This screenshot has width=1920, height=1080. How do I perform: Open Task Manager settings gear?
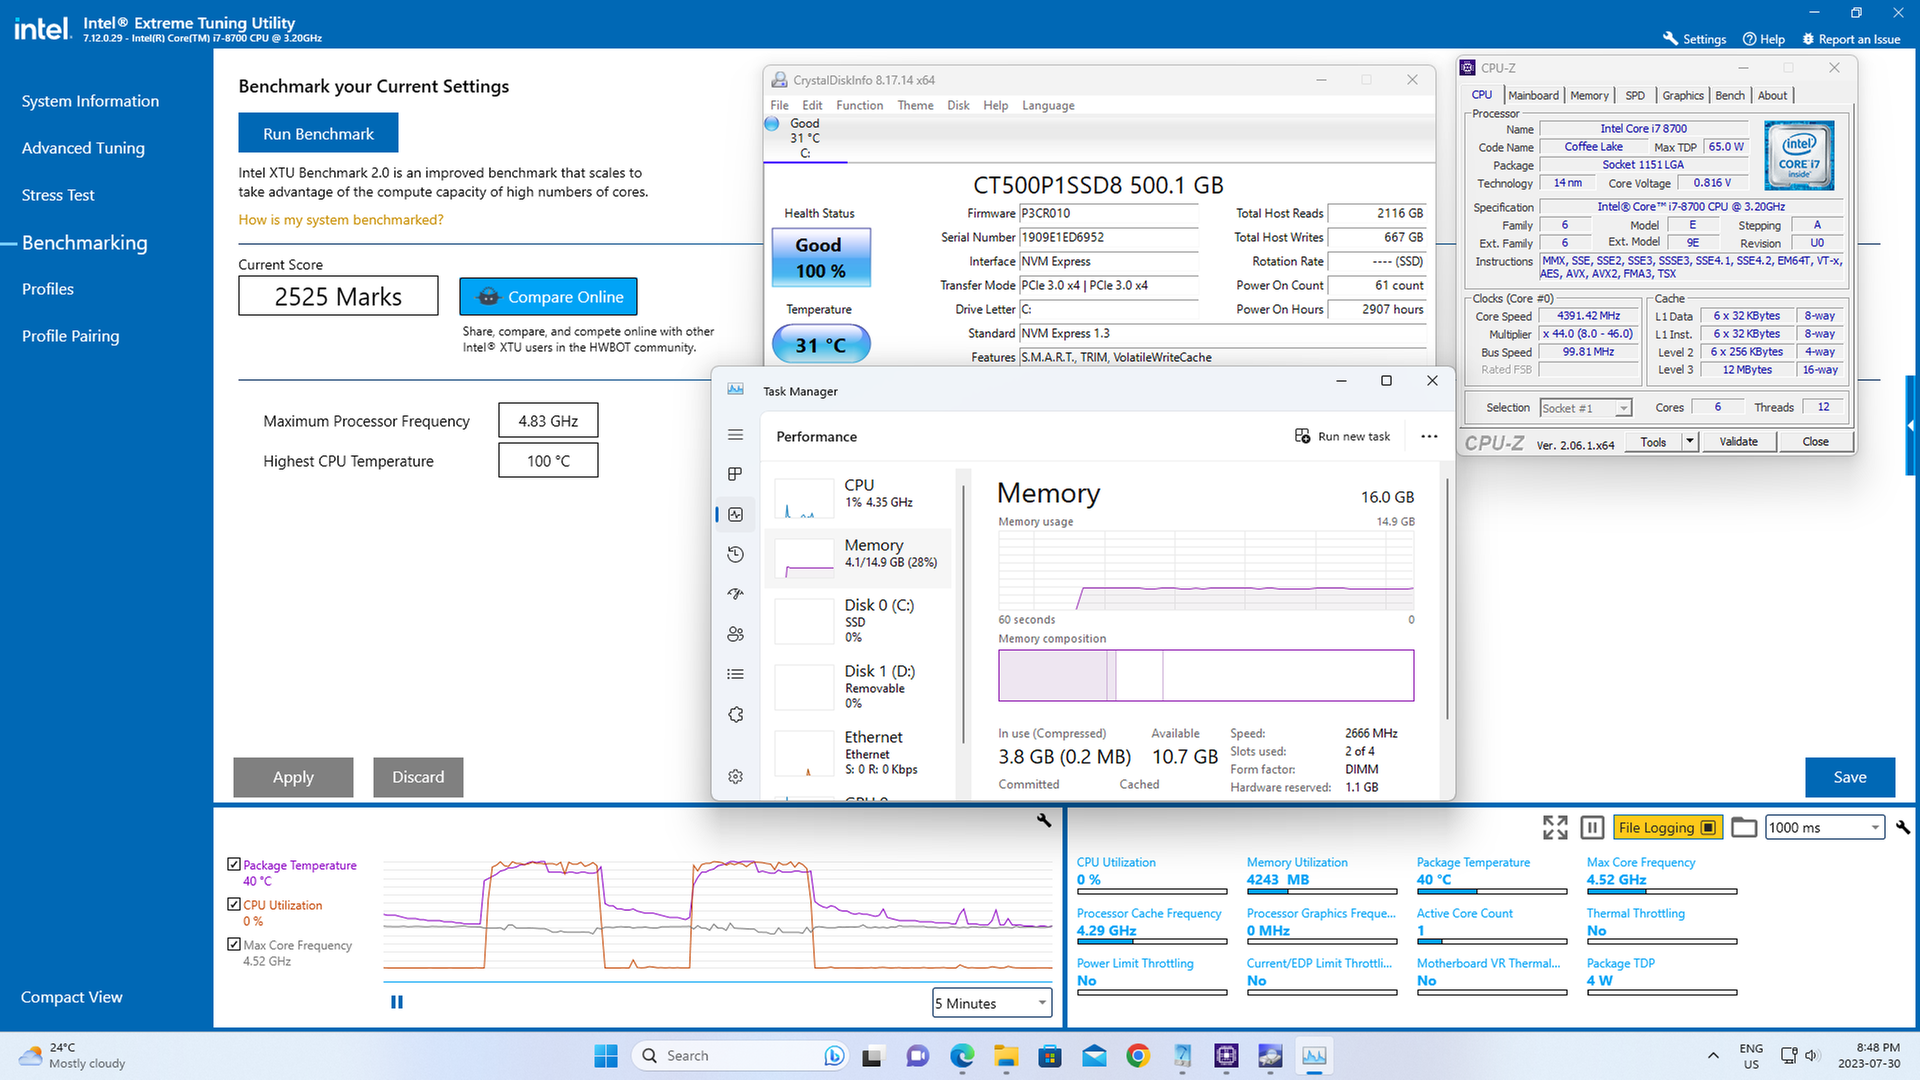tap(736, 777)
